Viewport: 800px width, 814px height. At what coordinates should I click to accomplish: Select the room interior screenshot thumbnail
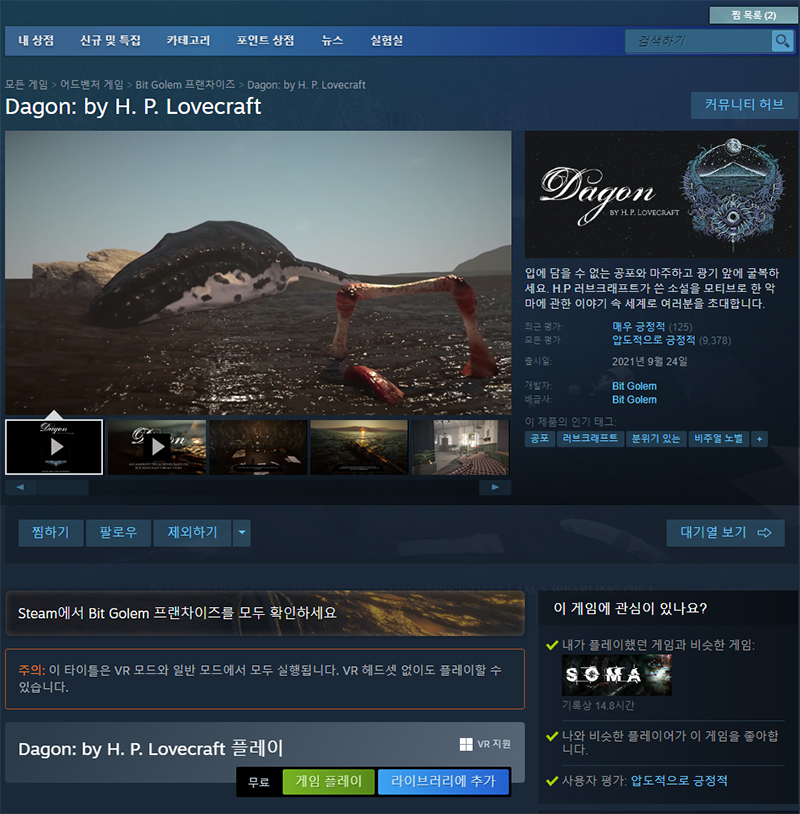(460, 447)
